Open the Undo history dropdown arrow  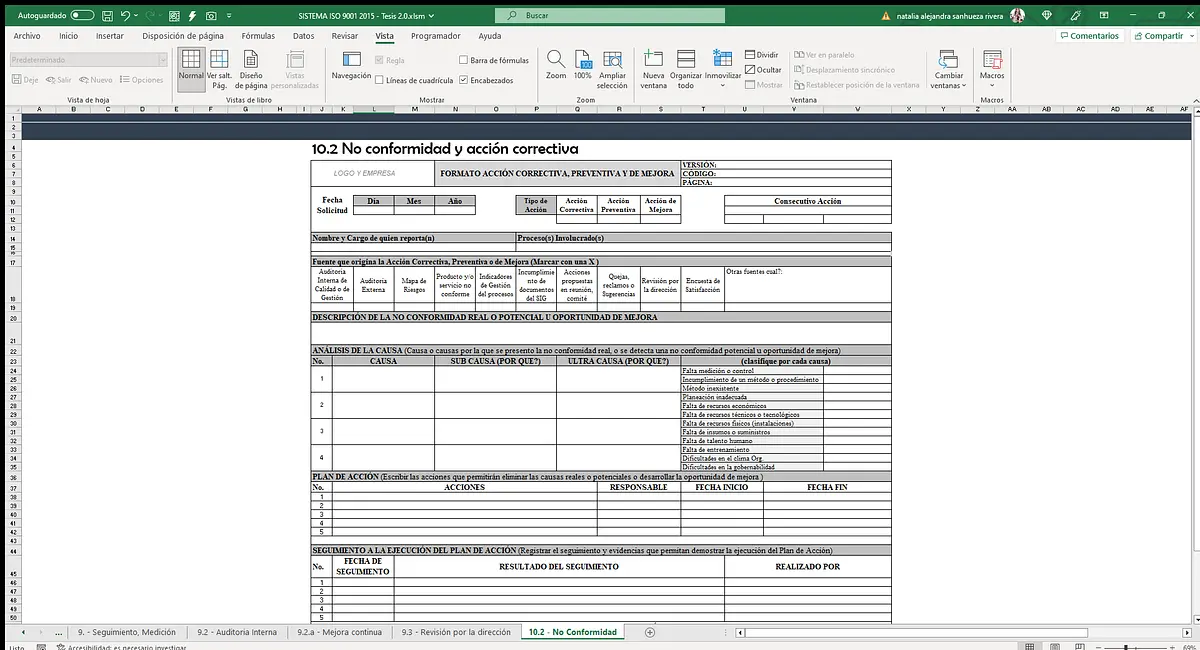pos(137,16)
